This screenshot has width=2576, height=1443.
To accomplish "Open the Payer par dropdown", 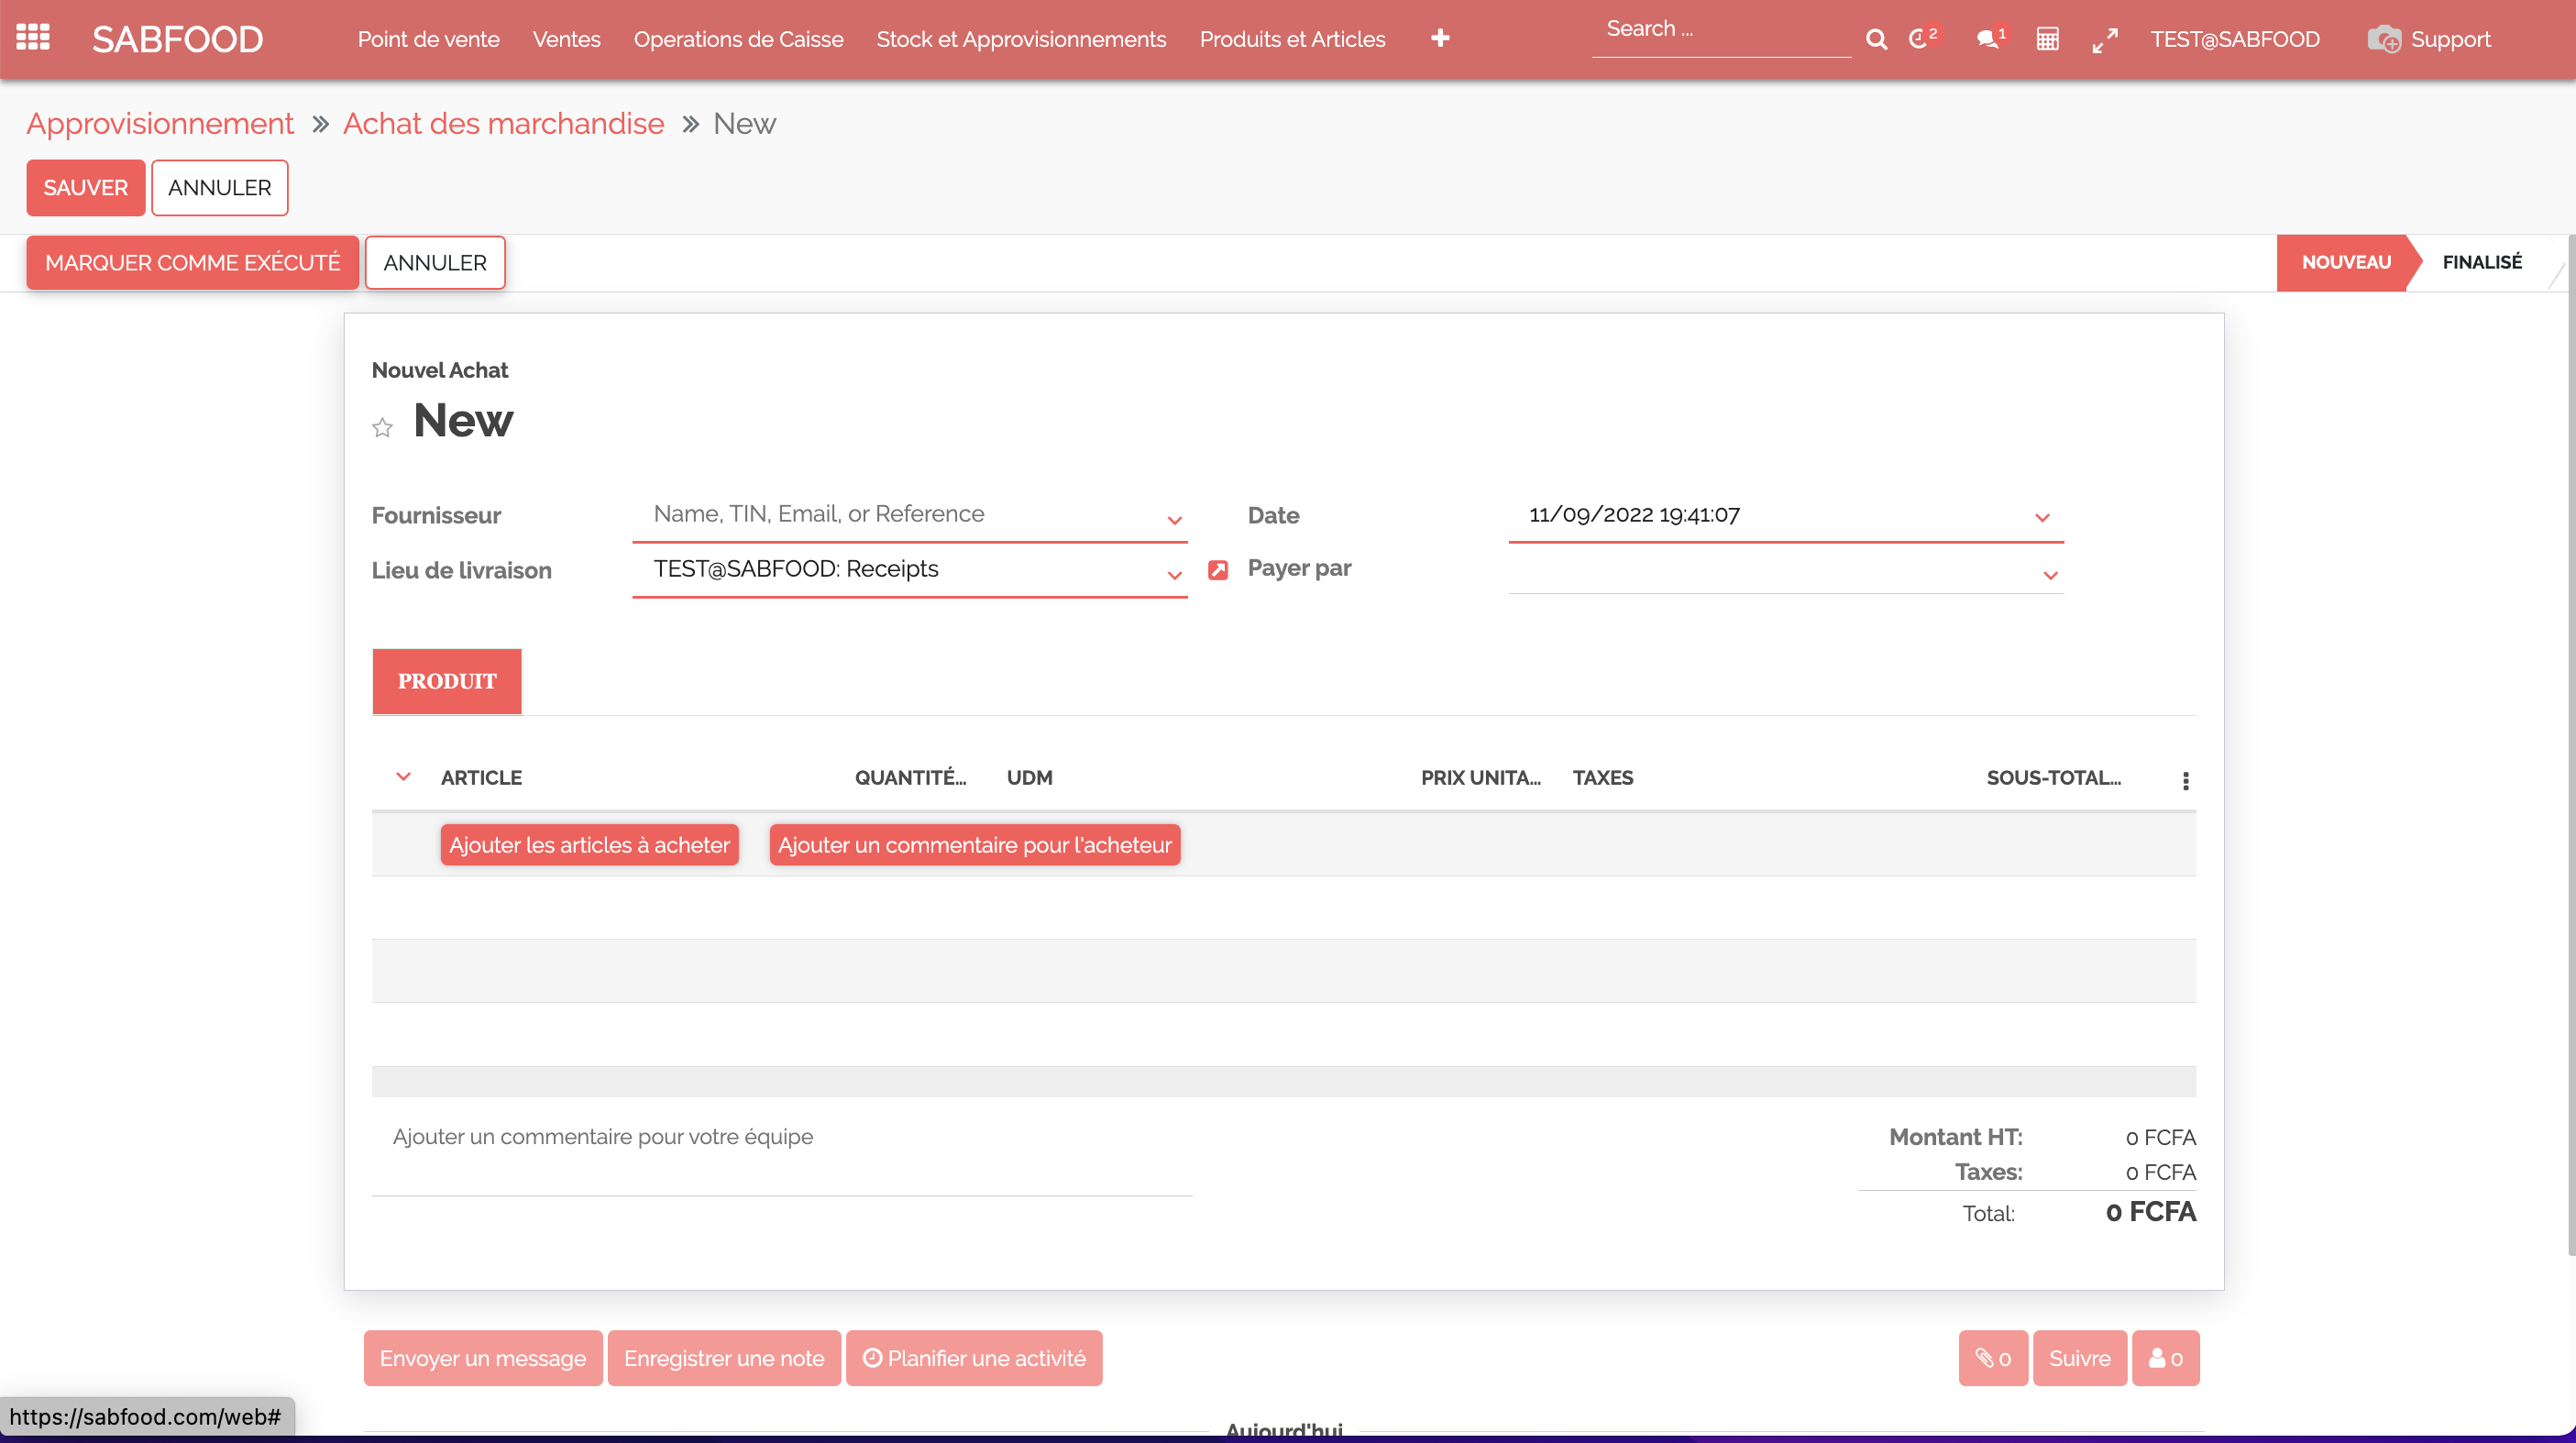I will pos(2050,575).
